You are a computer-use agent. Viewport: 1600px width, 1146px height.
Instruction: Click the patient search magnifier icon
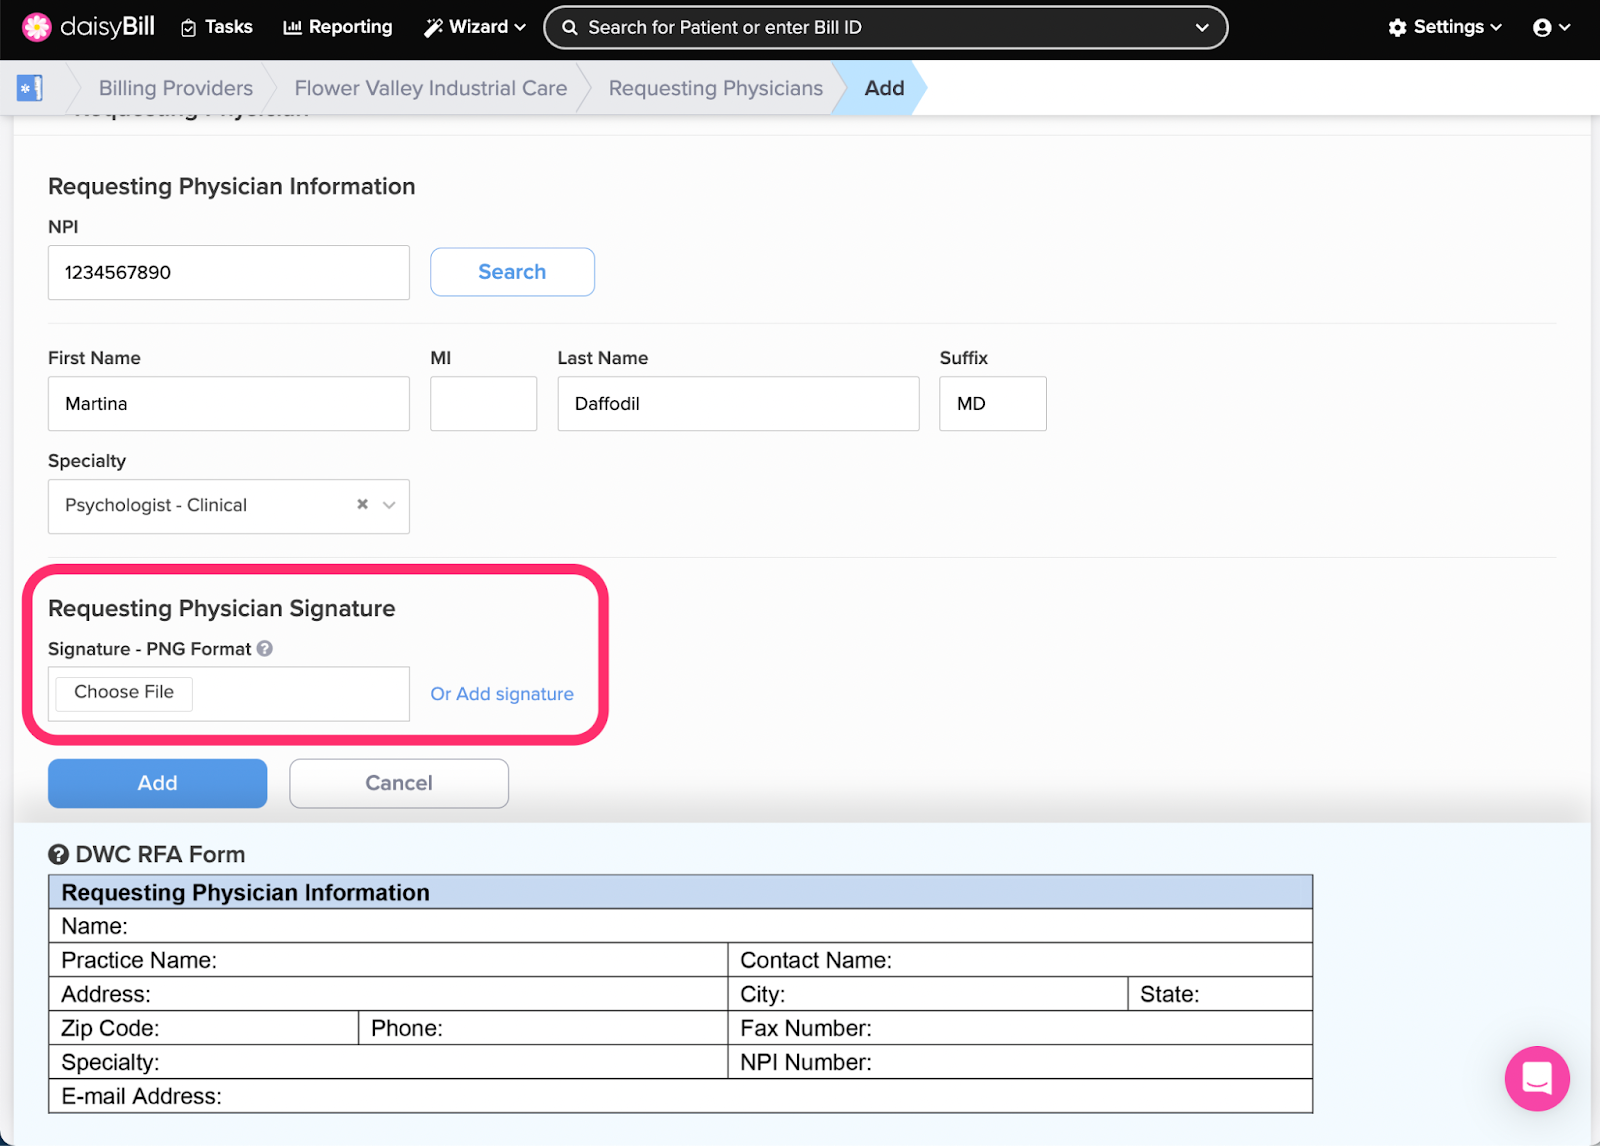click(570, 28)
